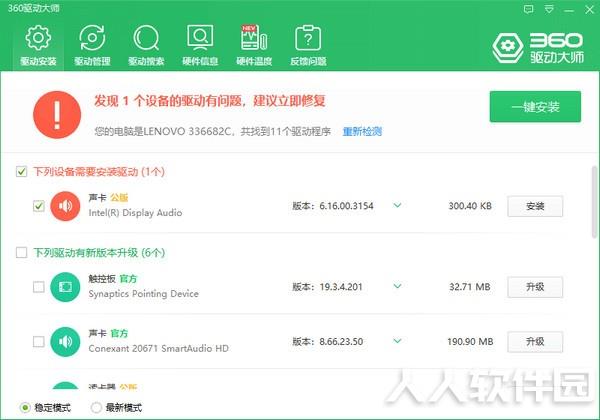Expand version dropdown for 19.3.4.201
The image size is (600, 420).
[397, 286]
